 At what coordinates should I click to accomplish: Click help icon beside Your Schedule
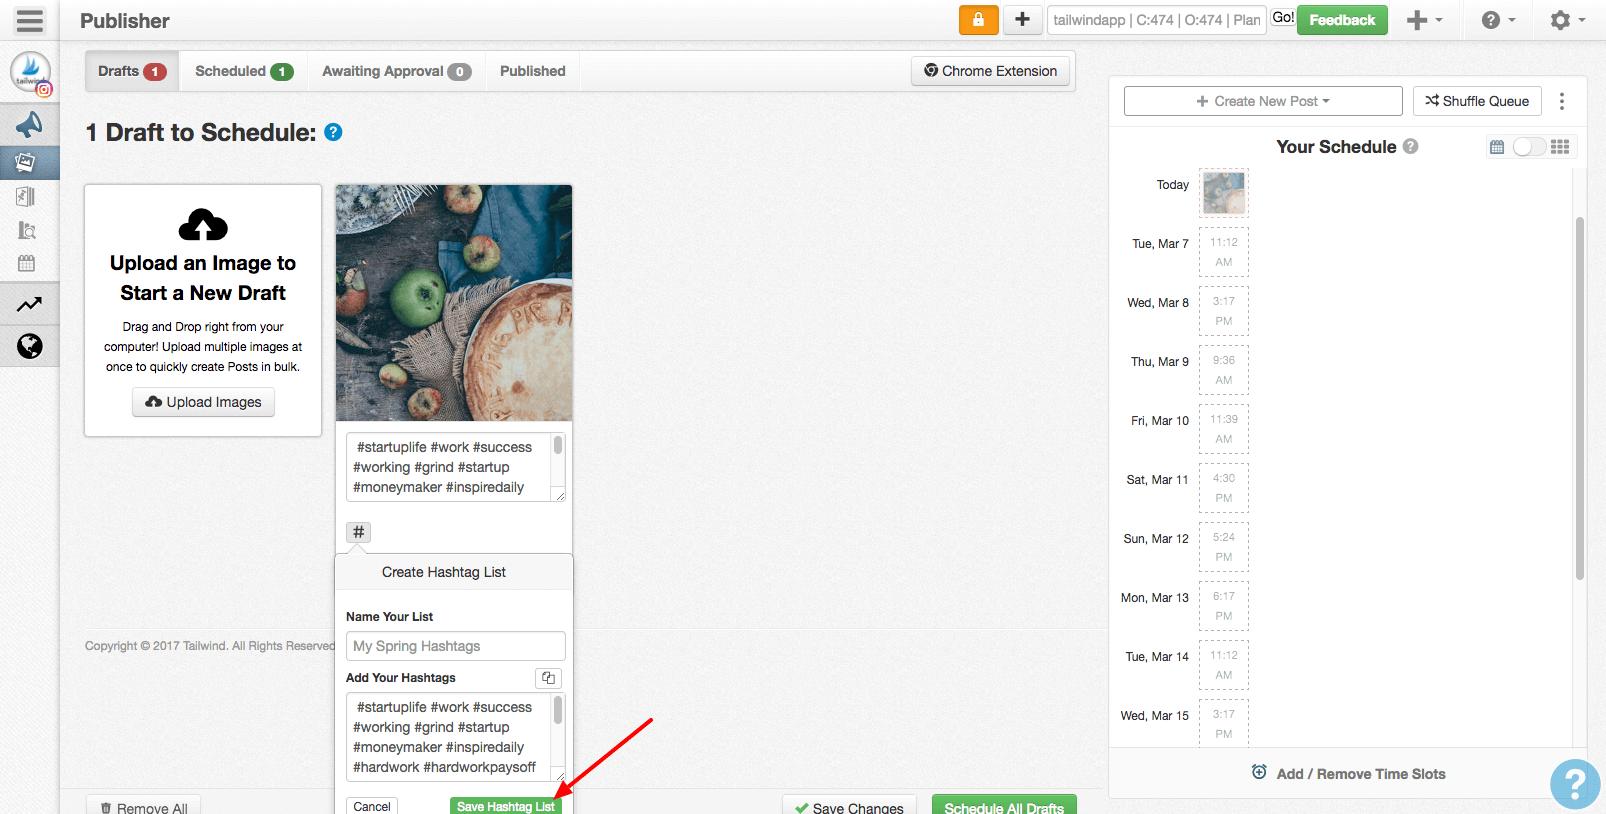pos(1411,146)
